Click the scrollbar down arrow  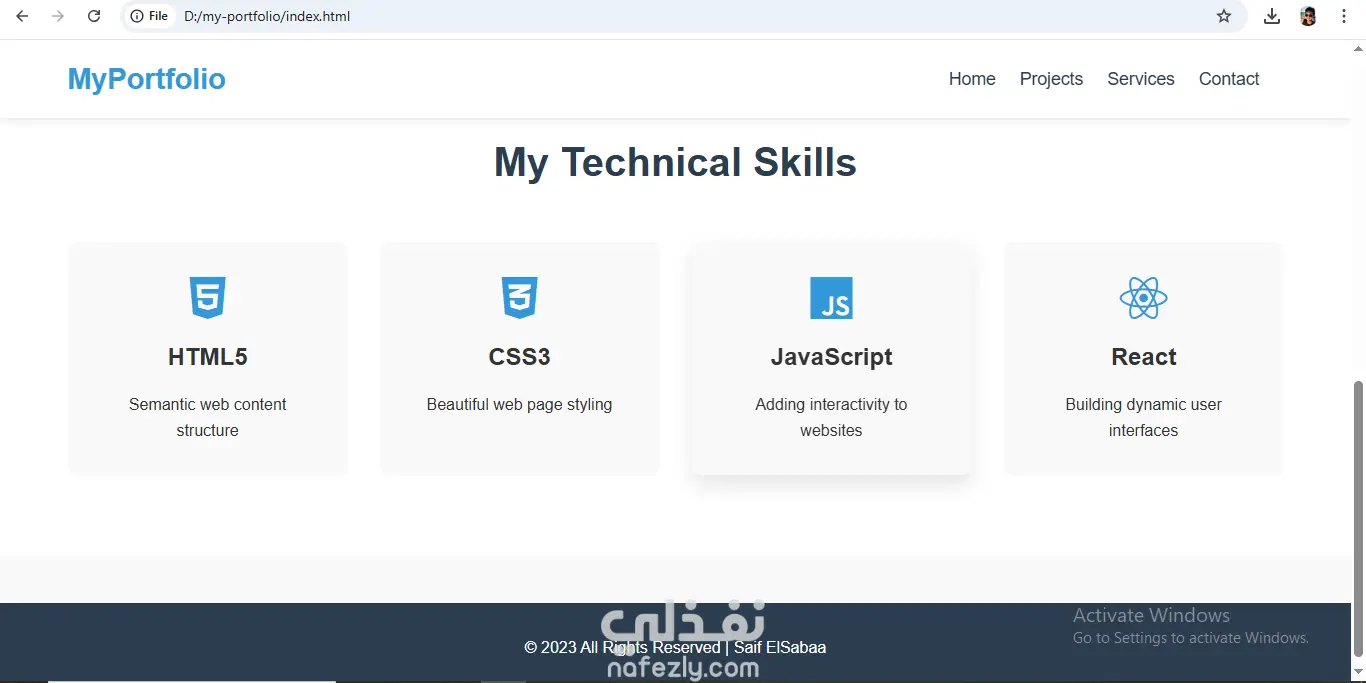pyautogui.click(x=1358, y=672)
